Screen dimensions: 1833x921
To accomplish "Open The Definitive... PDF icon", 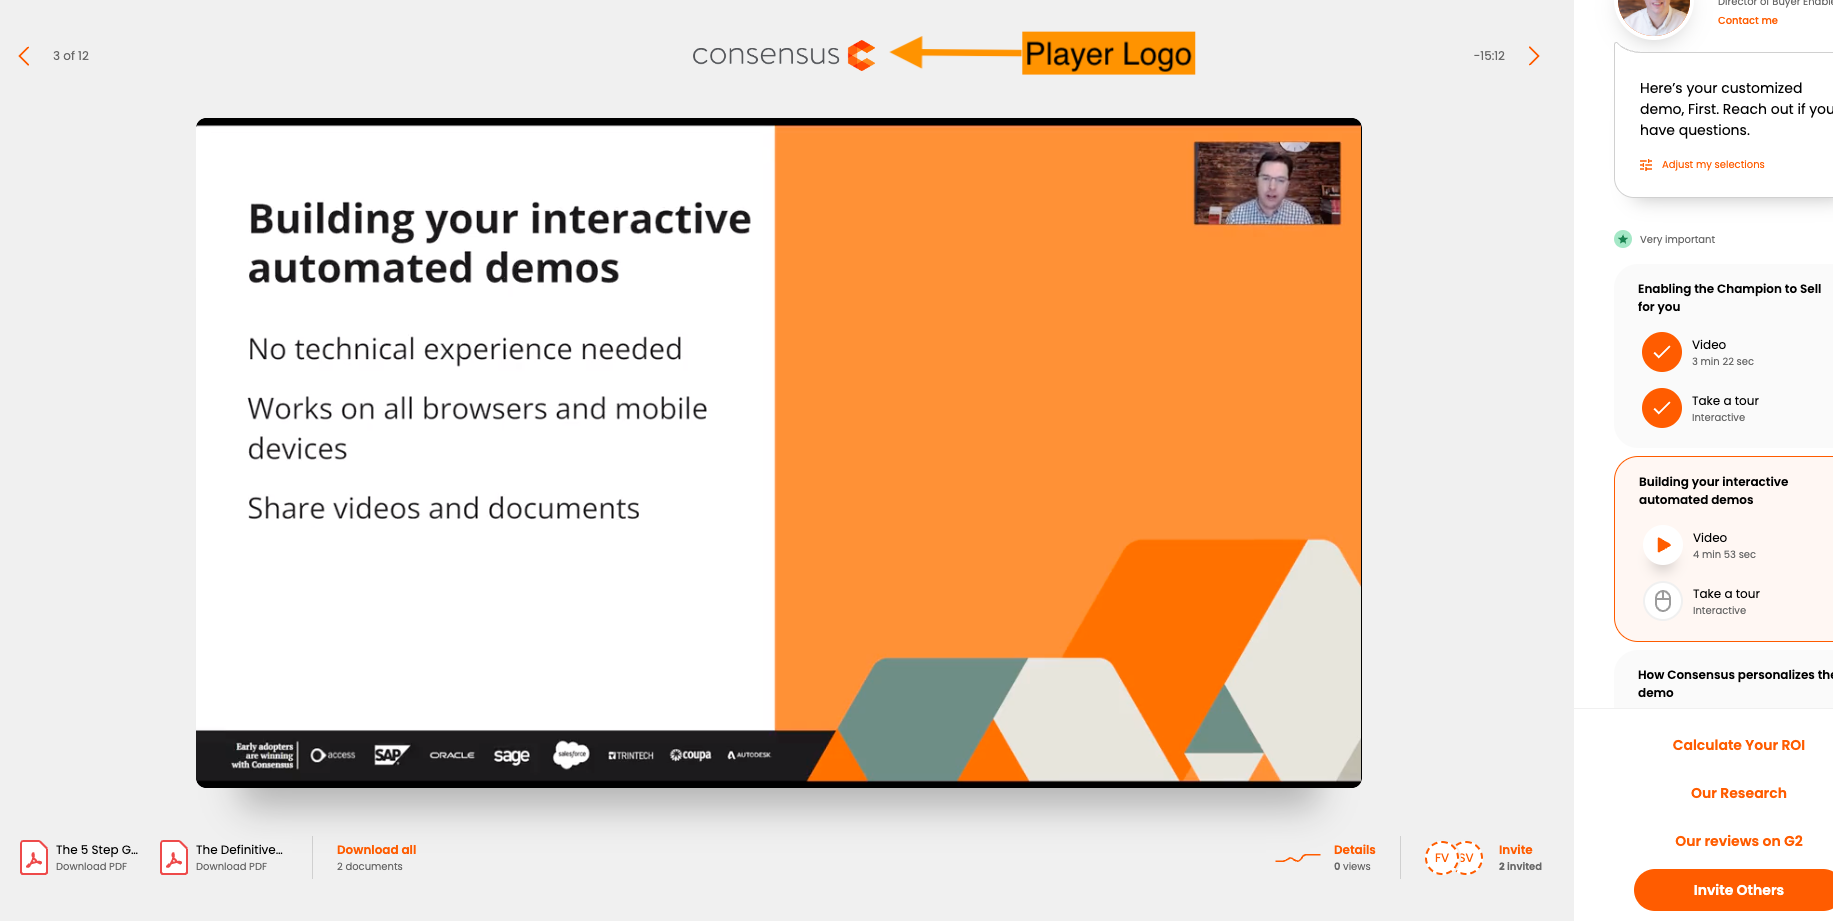I will pyautogui.click(x=174, y=857).
